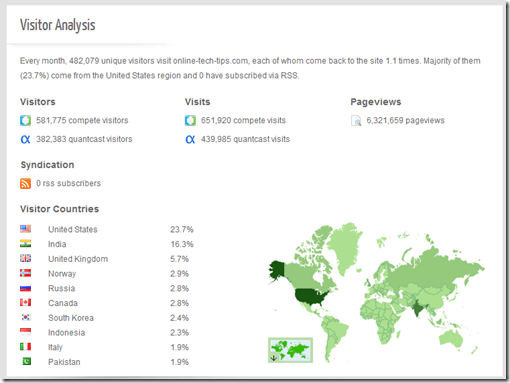Click the Indonesia flag icon

(25, 332)
